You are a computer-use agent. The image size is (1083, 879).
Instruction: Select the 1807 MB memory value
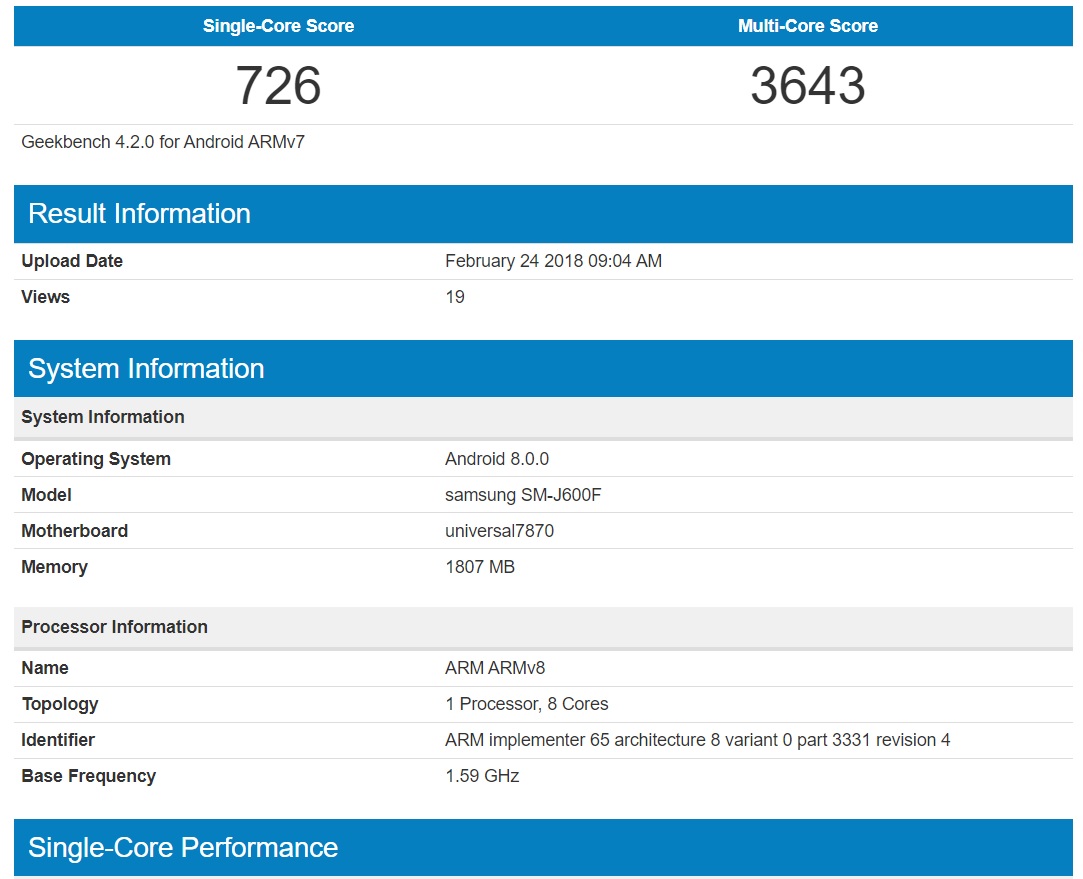pos(480,567)
